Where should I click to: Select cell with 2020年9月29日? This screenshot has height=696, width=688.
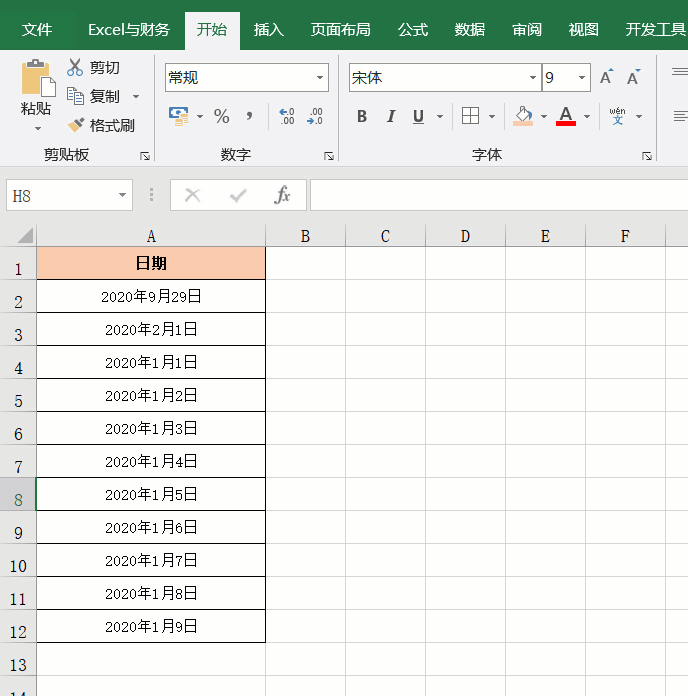point(151,296)
